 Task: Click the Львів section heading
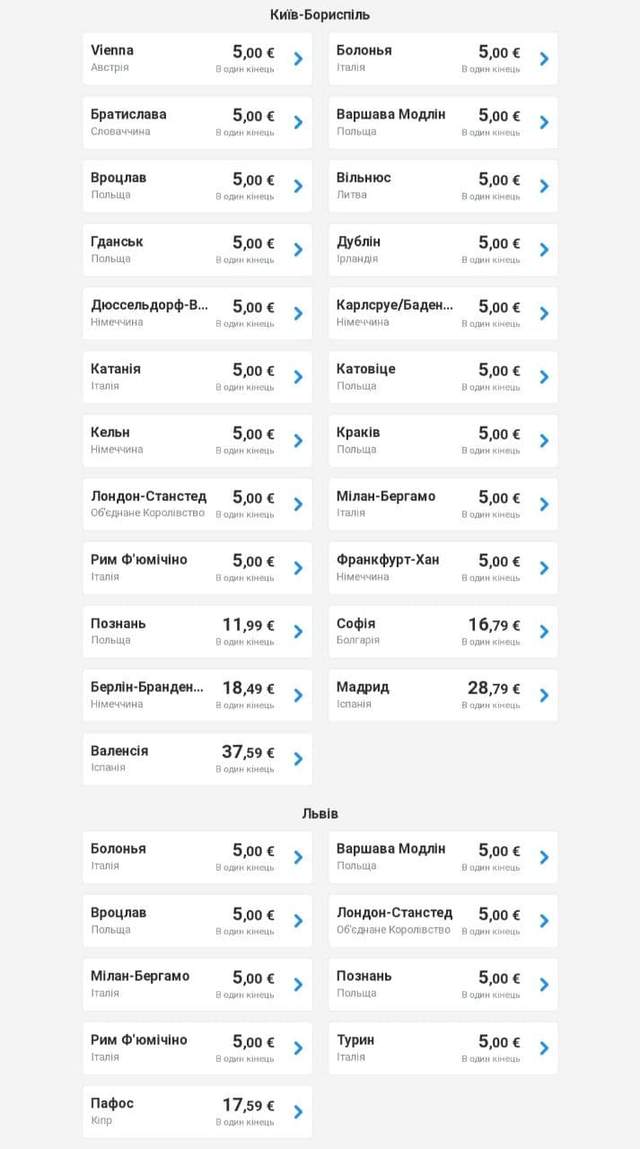point(320,814)
